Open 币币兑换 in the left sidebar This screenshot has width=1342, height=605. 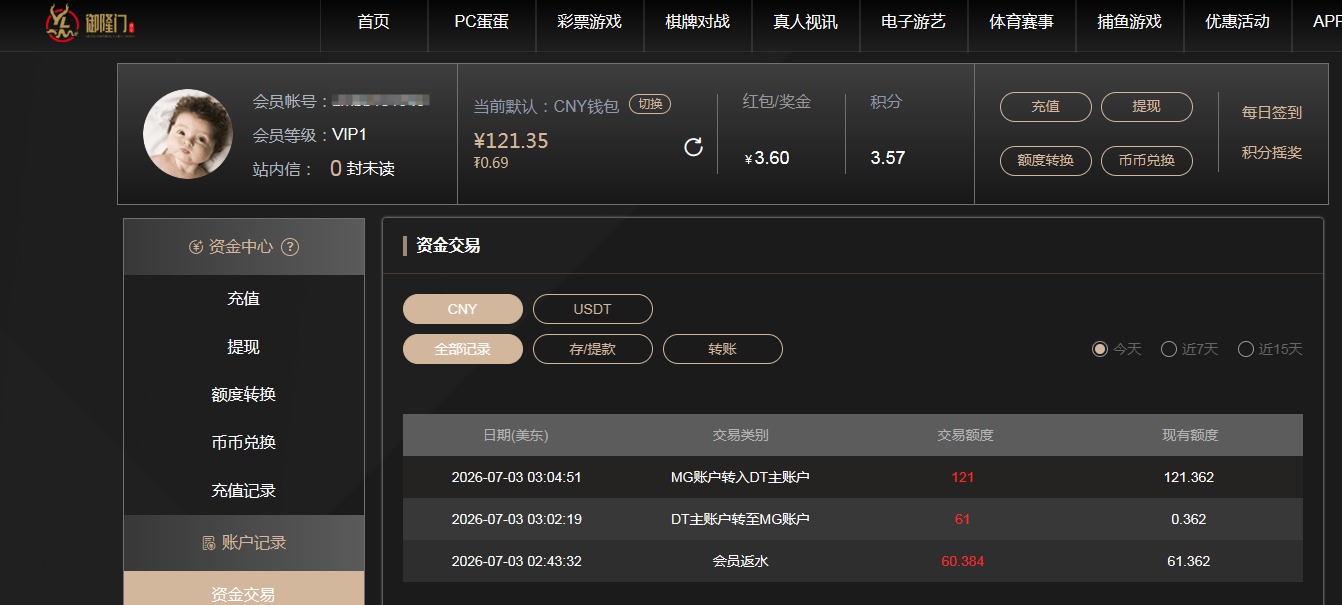pyautogui.click(x=244, y=443)
